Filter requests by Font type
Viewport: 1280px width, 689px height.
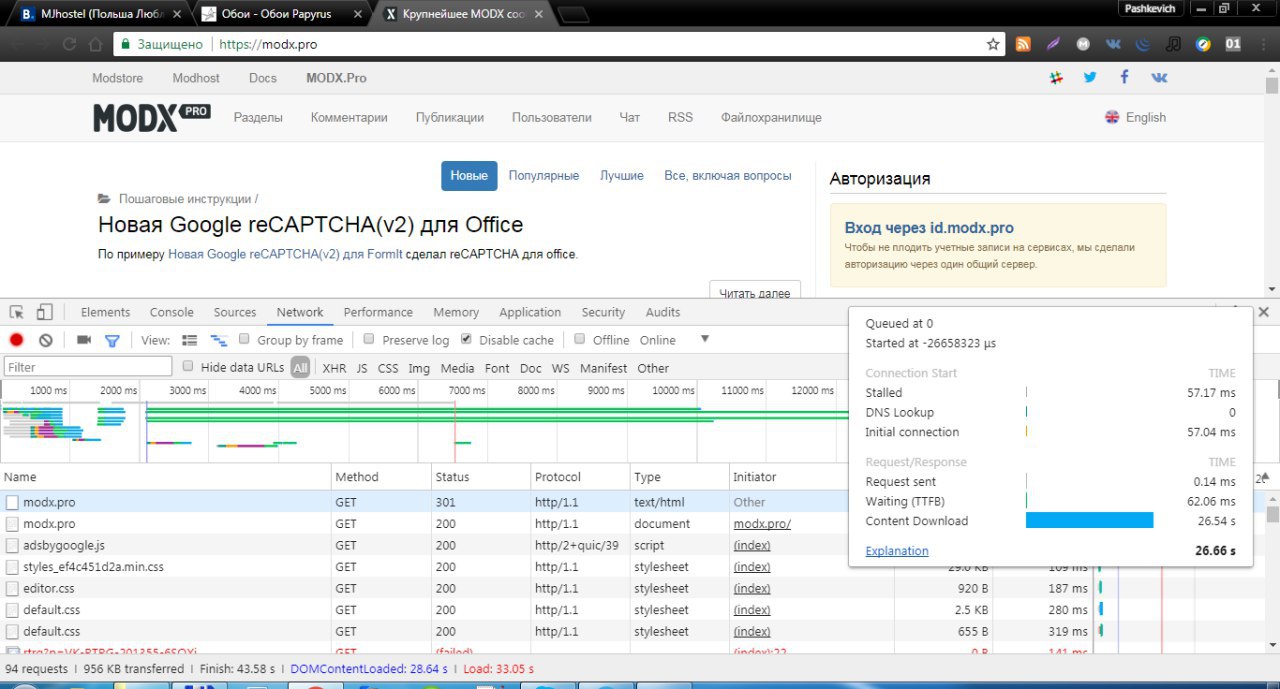[x=497, y=368]
